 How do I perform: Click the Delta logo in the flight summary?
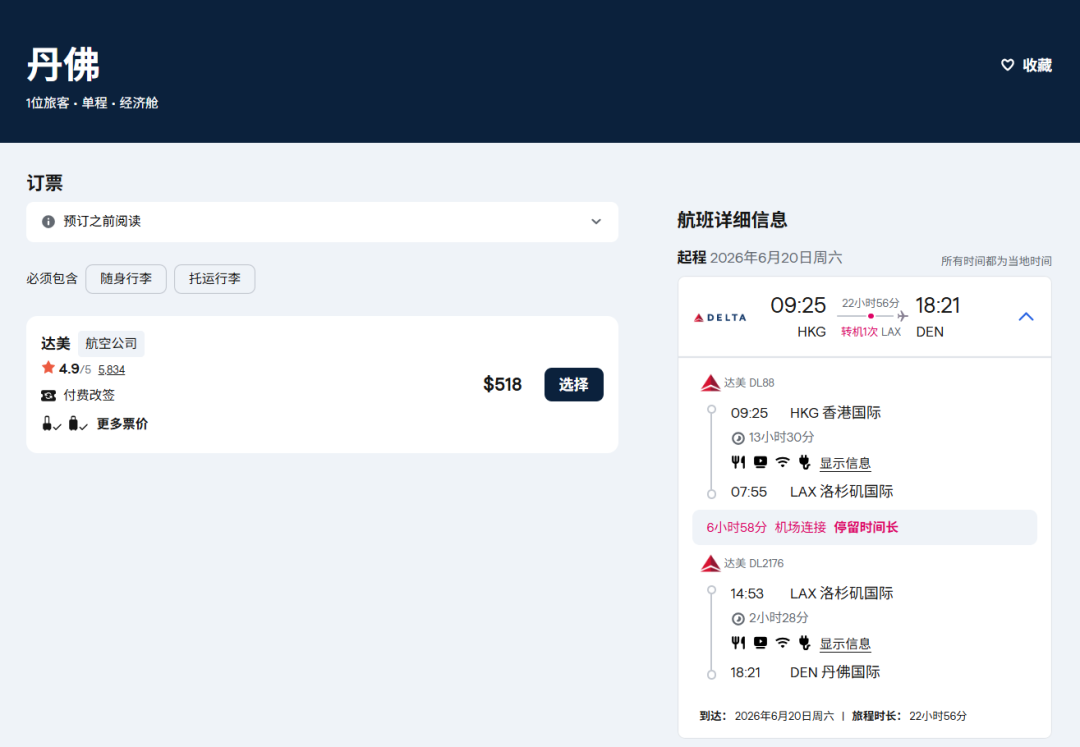720,317
